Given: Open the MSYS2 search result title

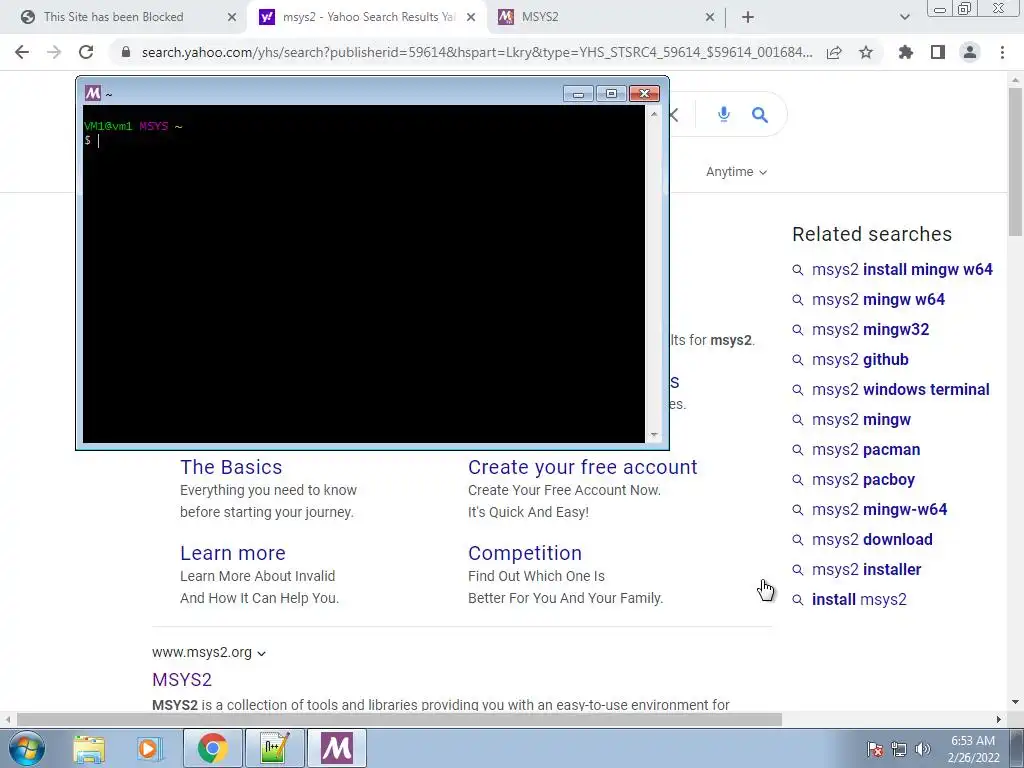Looking at the screenshot, I should click(182, 679).
